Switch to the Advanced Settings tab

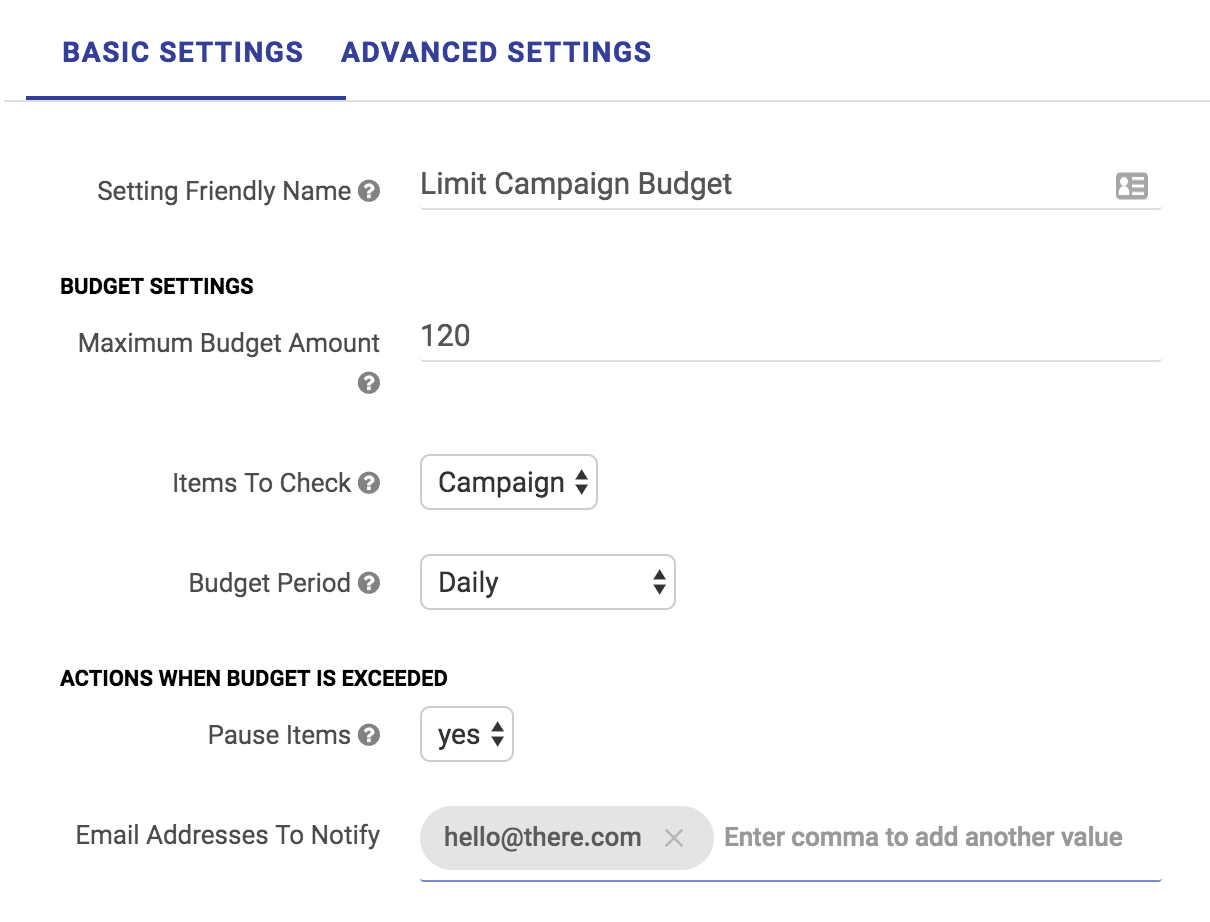coord(496,52)
